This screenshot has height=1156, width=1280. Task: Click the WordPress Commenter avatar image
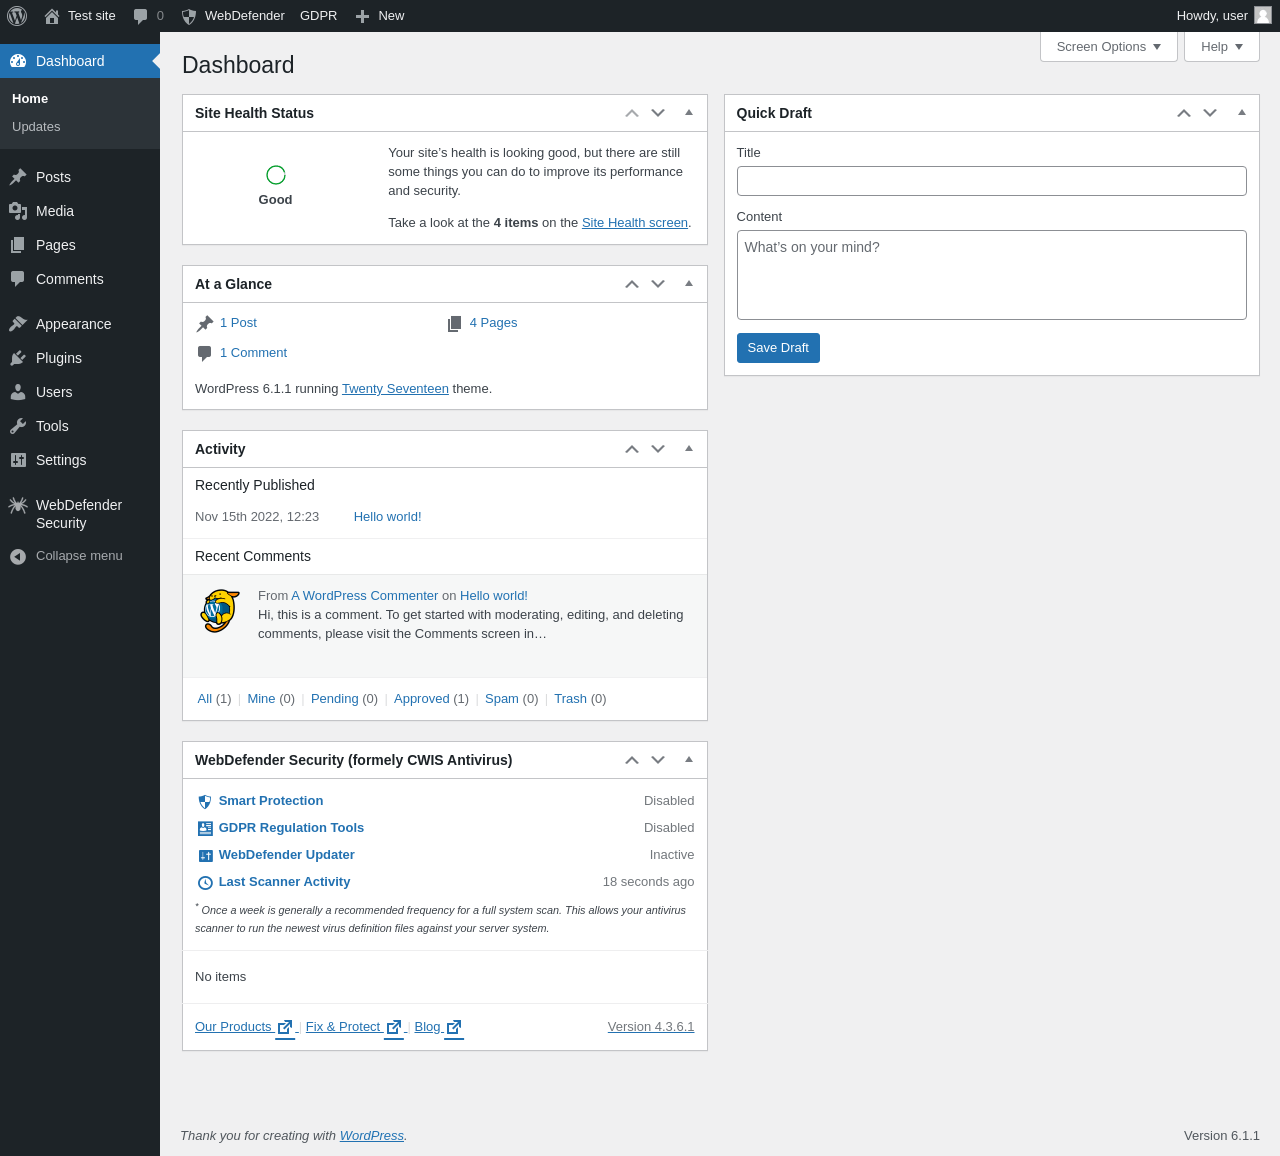coord(220,610)
